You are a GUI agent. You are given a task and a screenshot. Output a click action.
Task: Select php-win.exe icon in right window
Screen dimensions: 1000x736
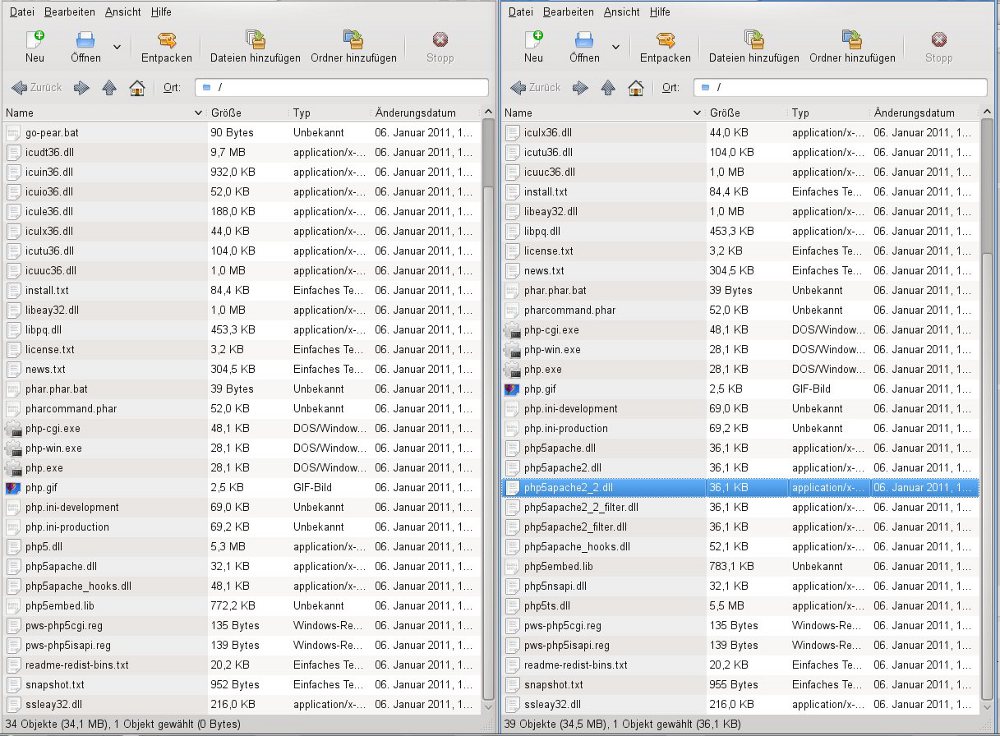click(512, 350)
